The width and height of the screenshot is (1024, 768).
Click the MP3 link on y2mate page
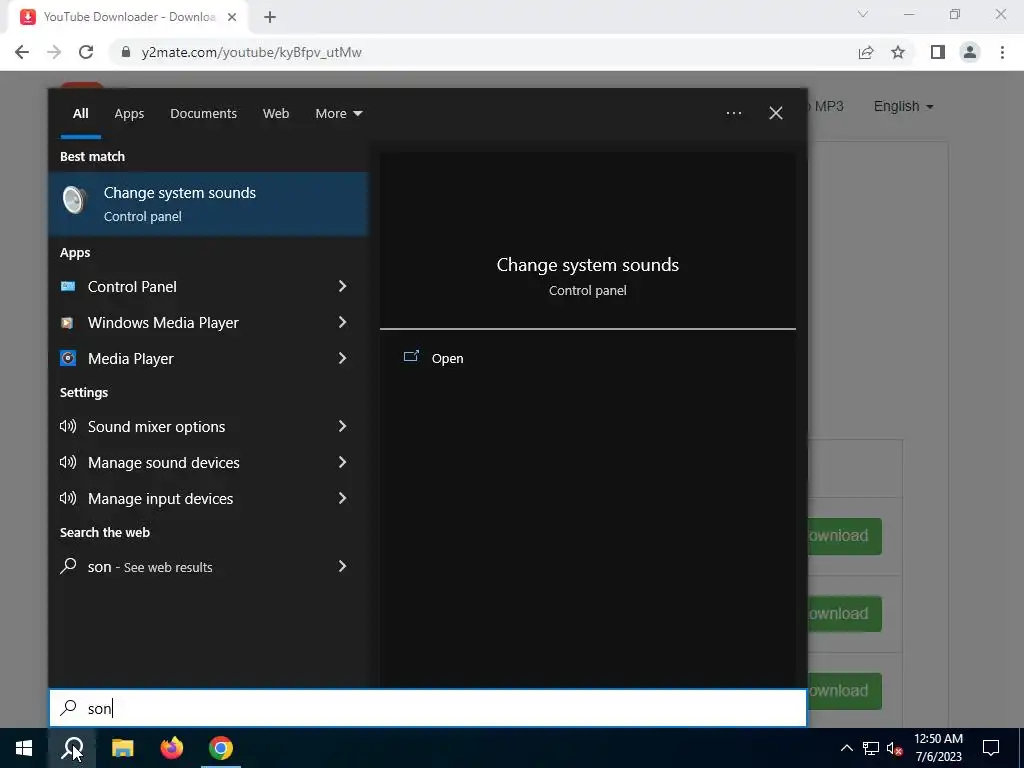tap(828, 106)
